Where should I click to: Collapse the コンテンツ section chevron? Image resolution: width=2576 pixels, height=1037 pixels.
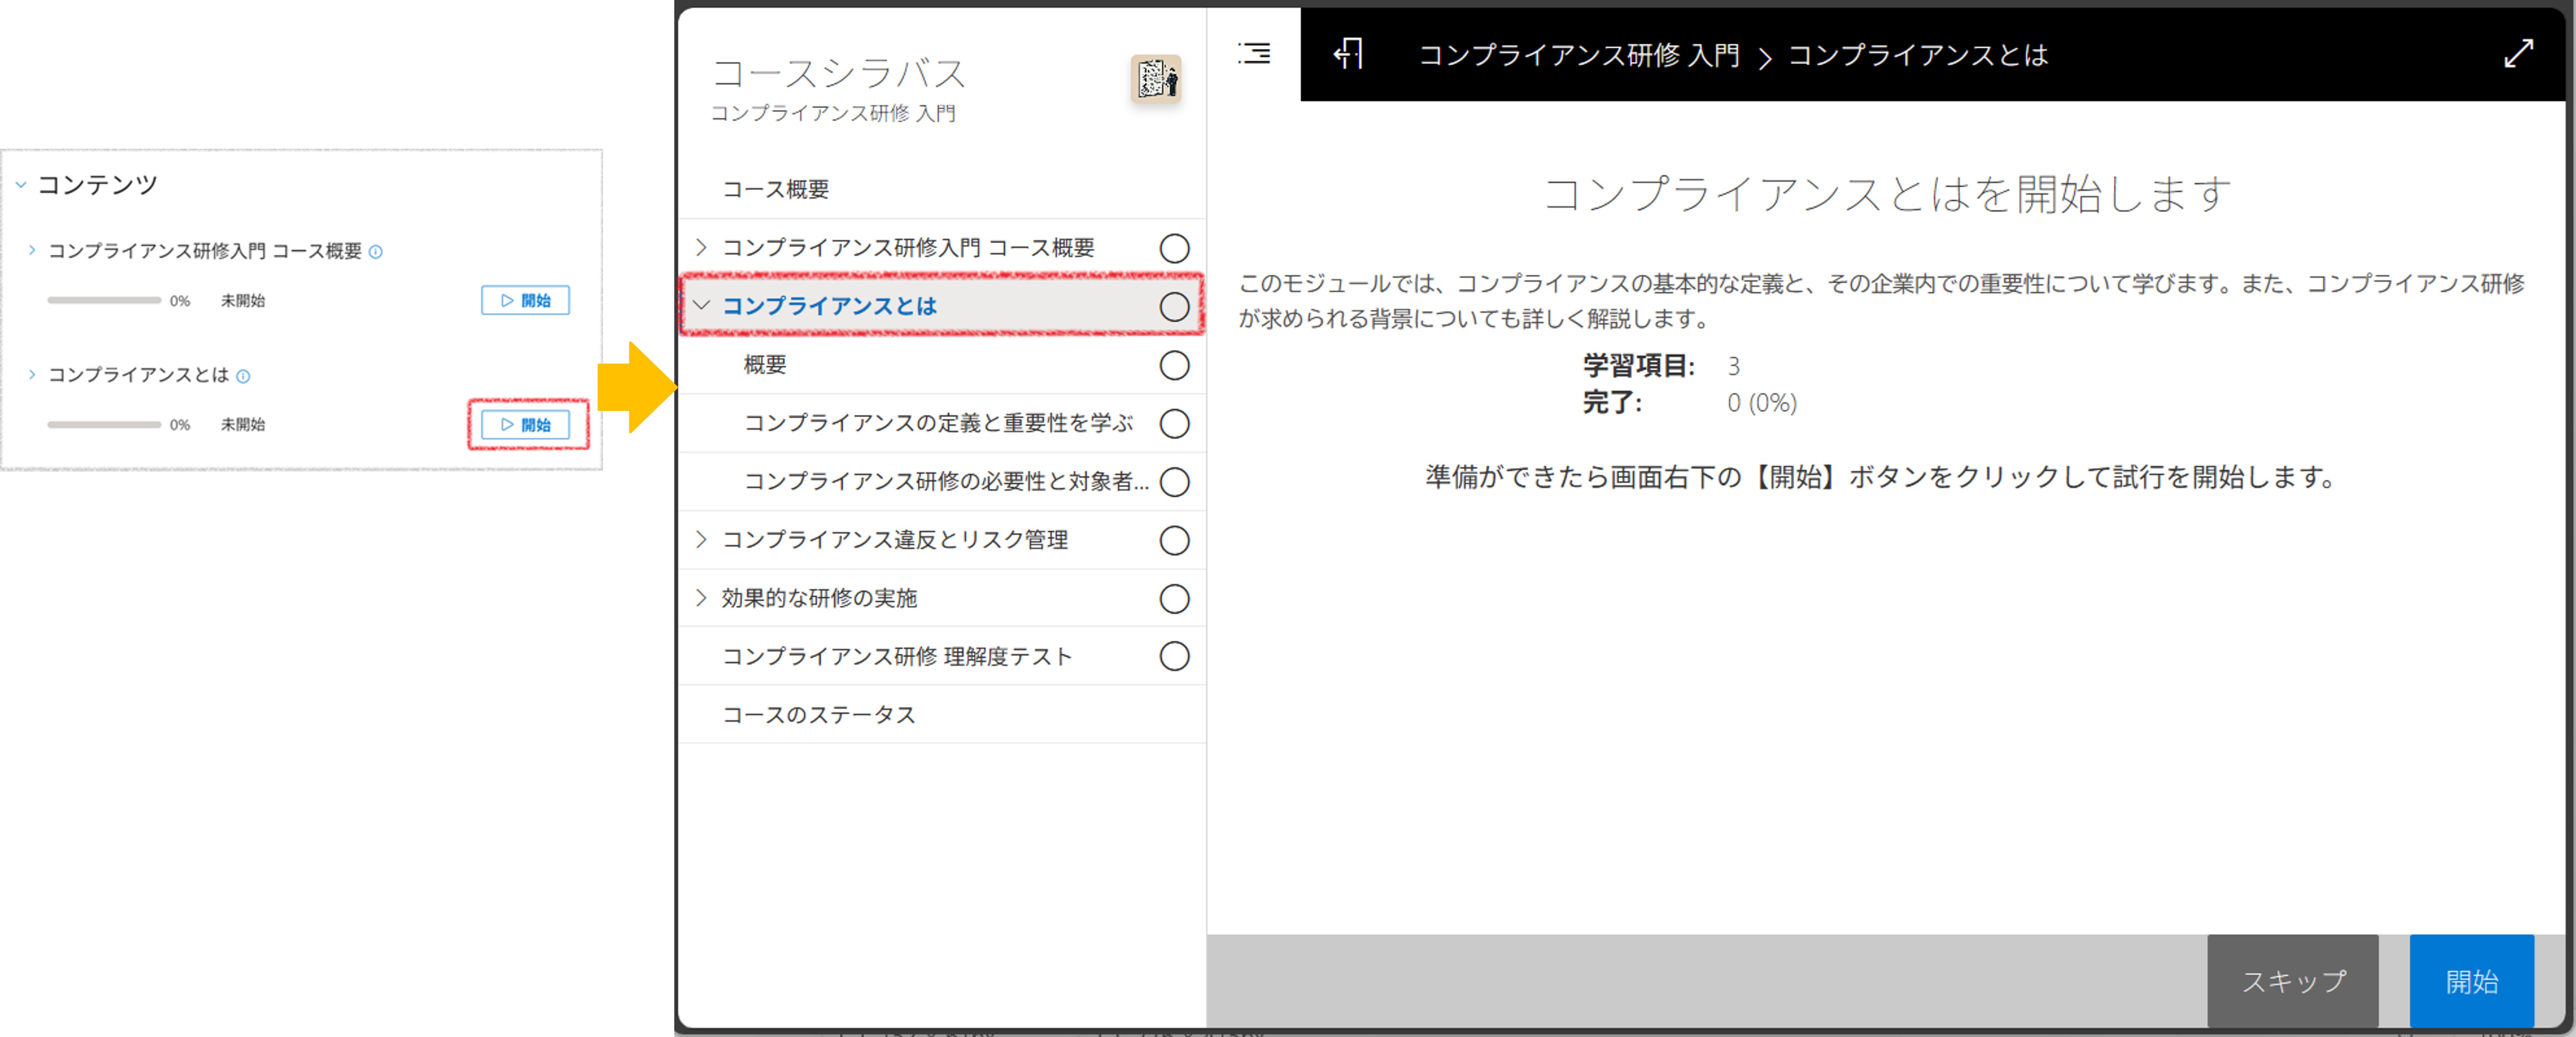(x=21, y=185)
